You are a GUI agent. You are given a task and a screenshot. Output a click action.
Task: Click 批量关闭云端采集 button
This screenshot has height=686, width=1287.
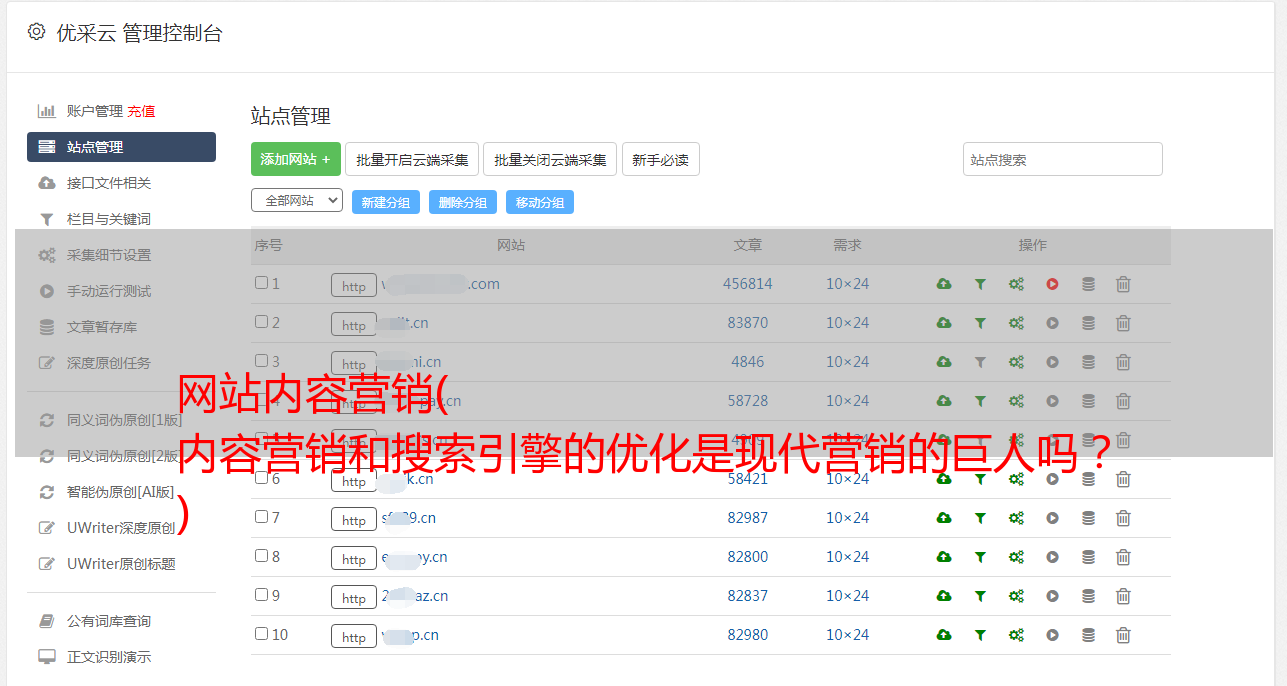point(550,159)
